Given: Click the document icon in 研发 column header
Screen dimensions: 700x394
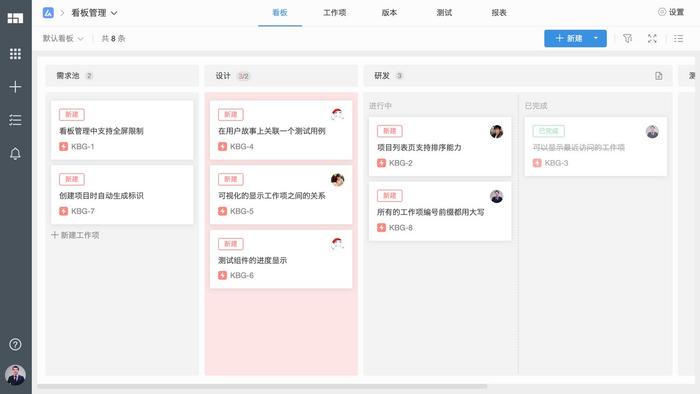Looking at the screenshot, I should pyautogui.click(x=659, y=76).
